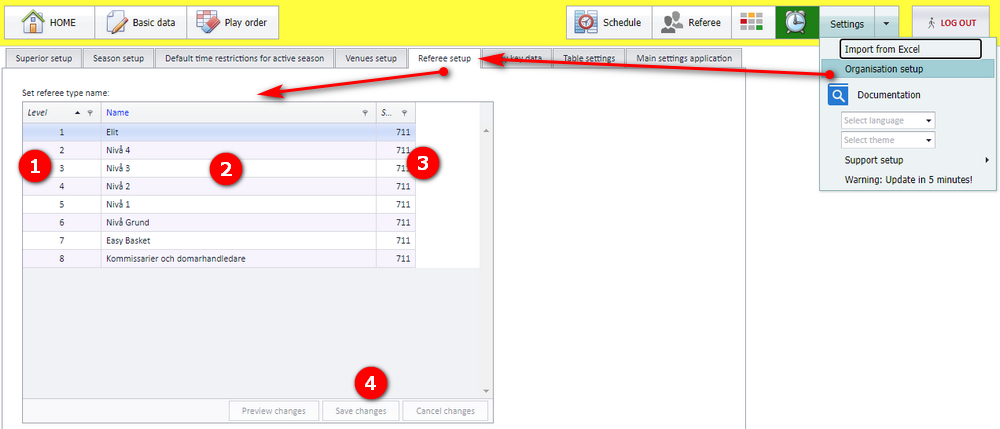The height and width of the screenshot is (429, 1000).
Task: Click the filter icon in Name column
Action: (365, 113)
